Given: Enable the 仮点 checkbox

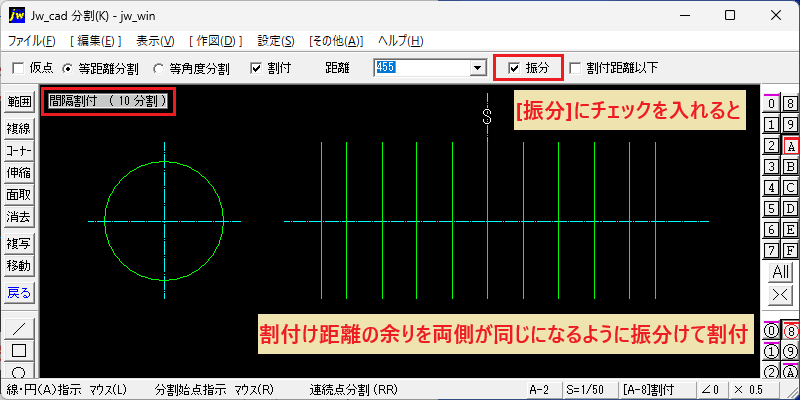Looking at the screenshot, I should (x=18, y=68).
